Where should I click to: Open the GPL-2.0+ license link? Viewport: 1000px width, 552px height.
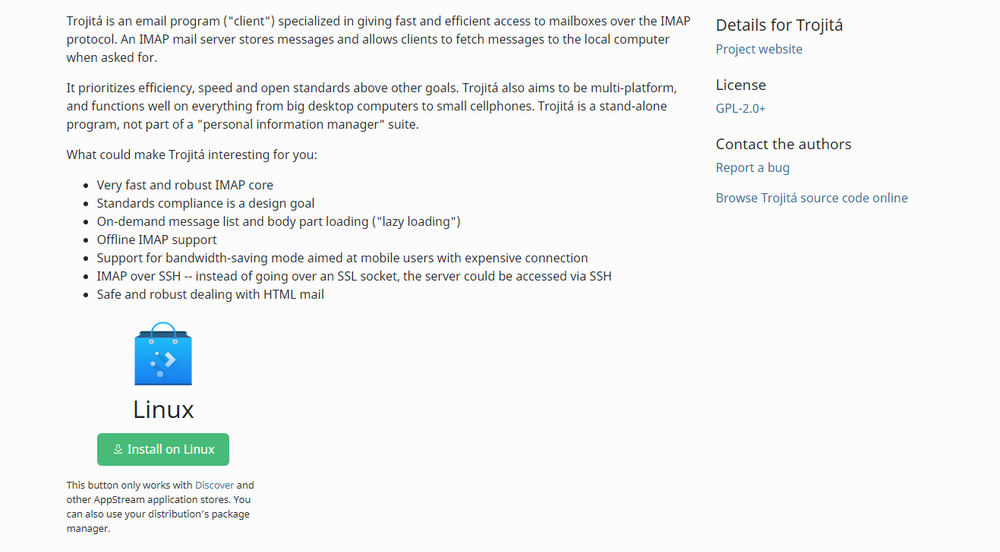[741, 108]
